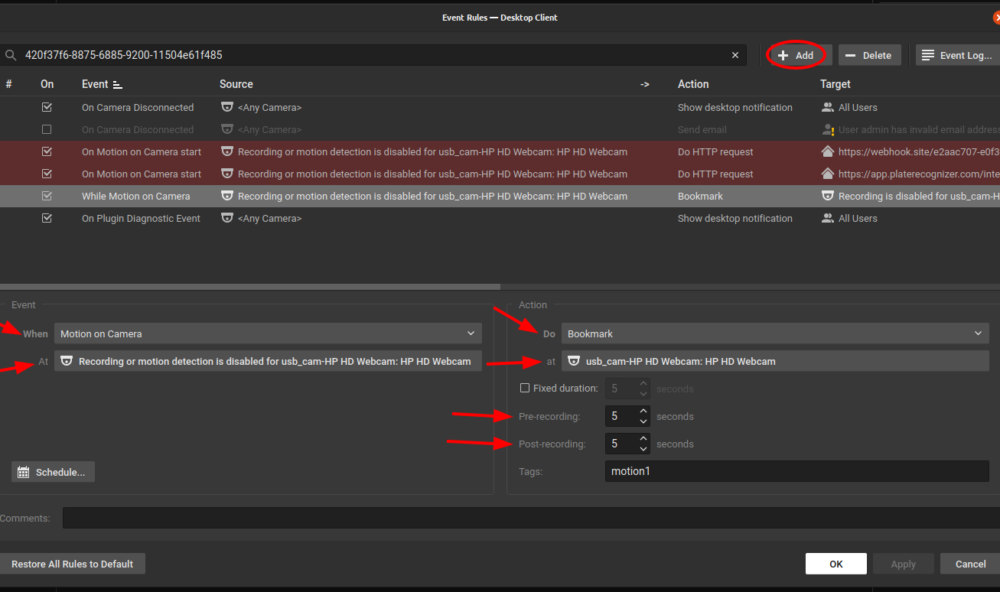Click the # column header
The image size is (1000, 592).
point(9,84)
